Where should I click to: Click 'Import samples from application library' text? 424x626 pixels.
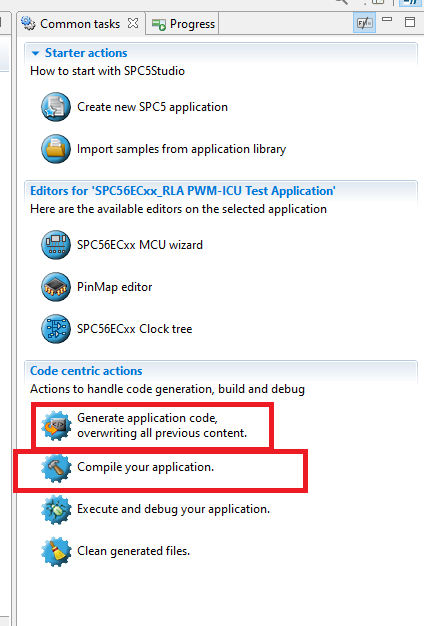tap(182, 149)
